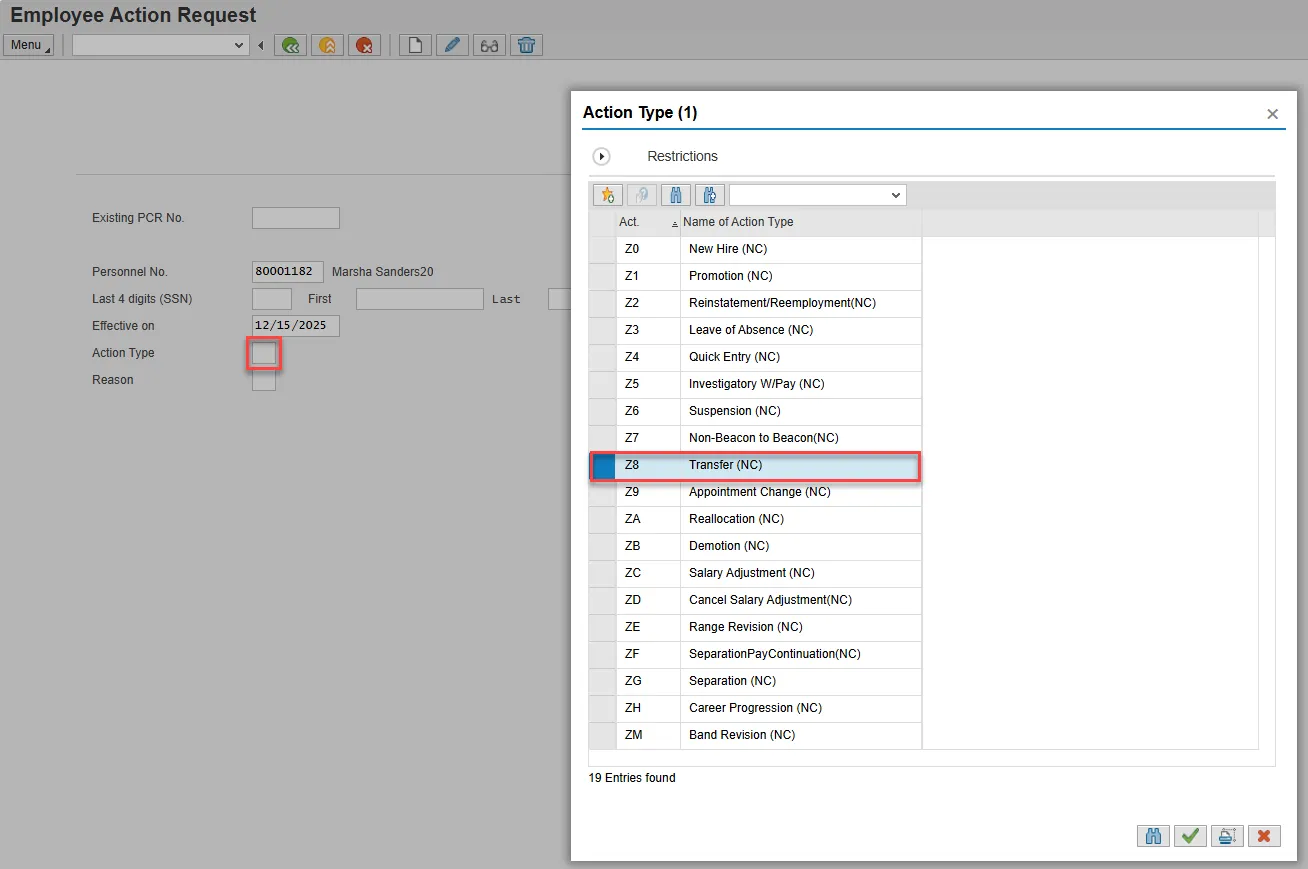Image resolution: width=1308 pixels, height=869 pixels.
Task: Select row marker for ZC Salary Adjustment
Action: tap(602, 573)
